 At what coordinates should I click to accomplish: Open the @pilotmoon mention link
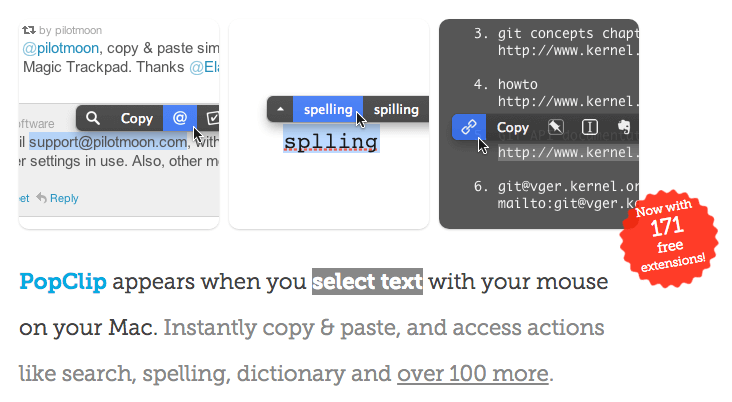point(61,48)
